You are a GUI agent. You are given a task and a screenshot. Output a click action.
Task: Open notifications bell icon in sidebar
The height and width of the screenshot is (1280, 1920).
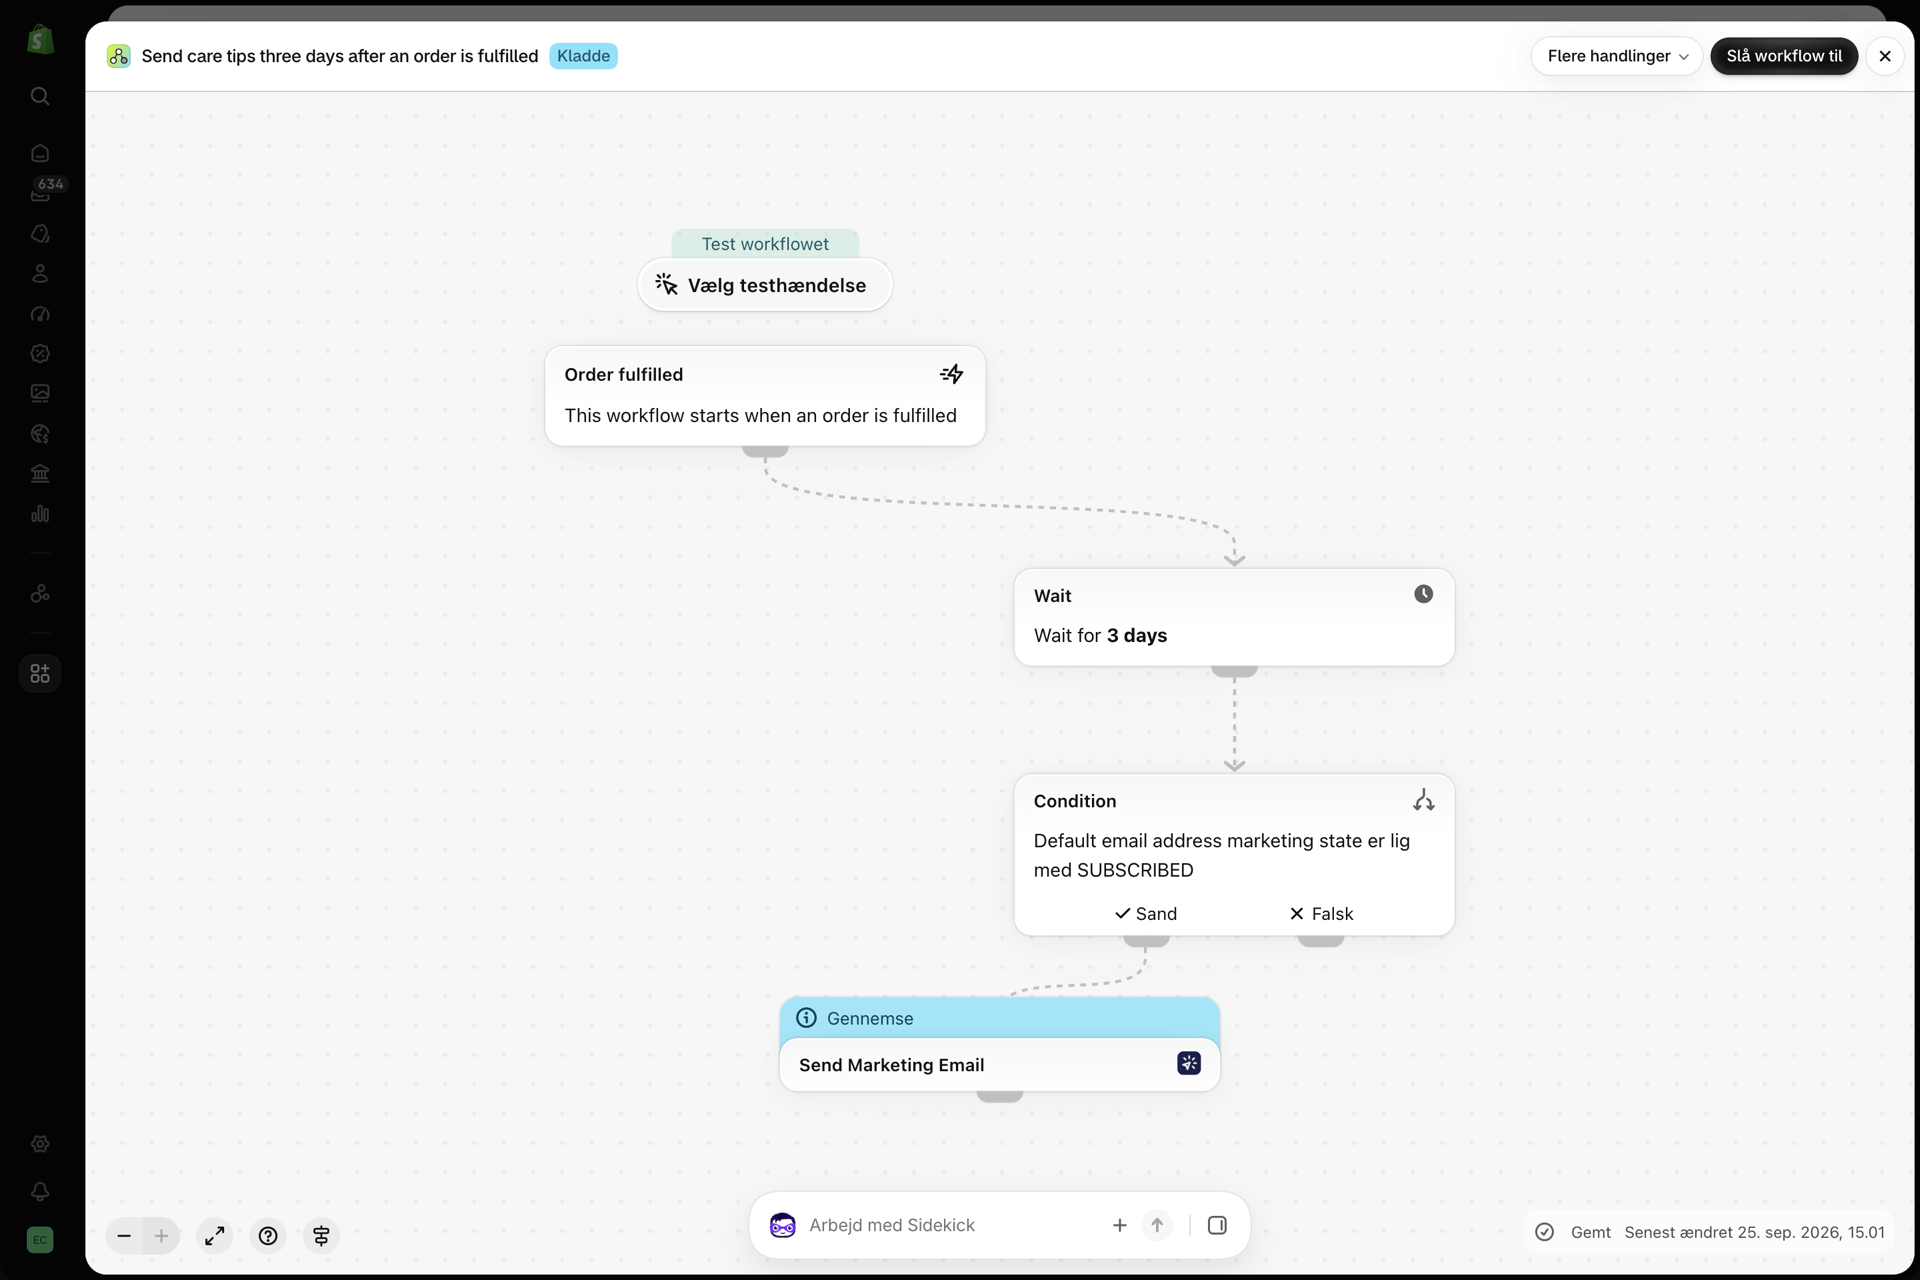(40, 1191)
